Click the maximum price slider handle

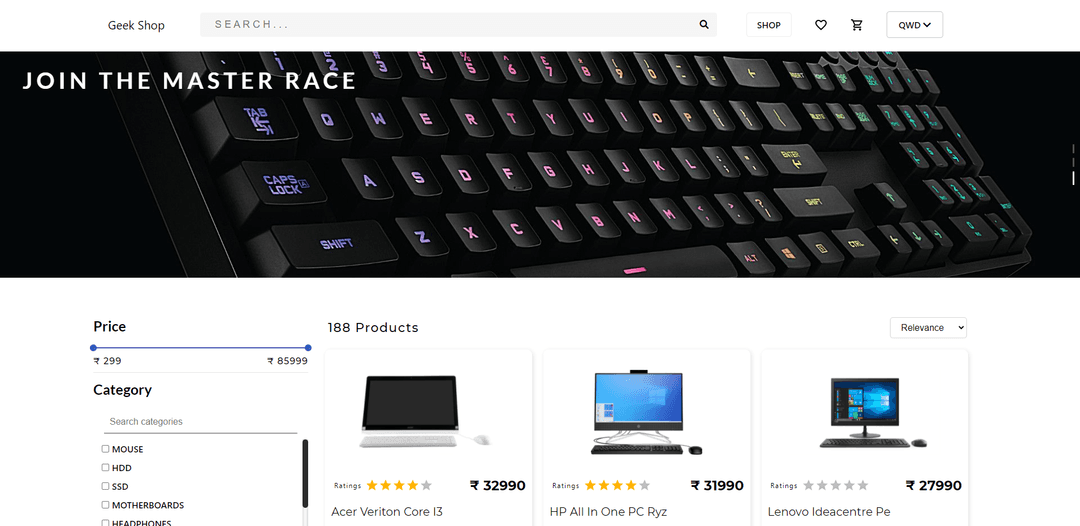(308, 348)
